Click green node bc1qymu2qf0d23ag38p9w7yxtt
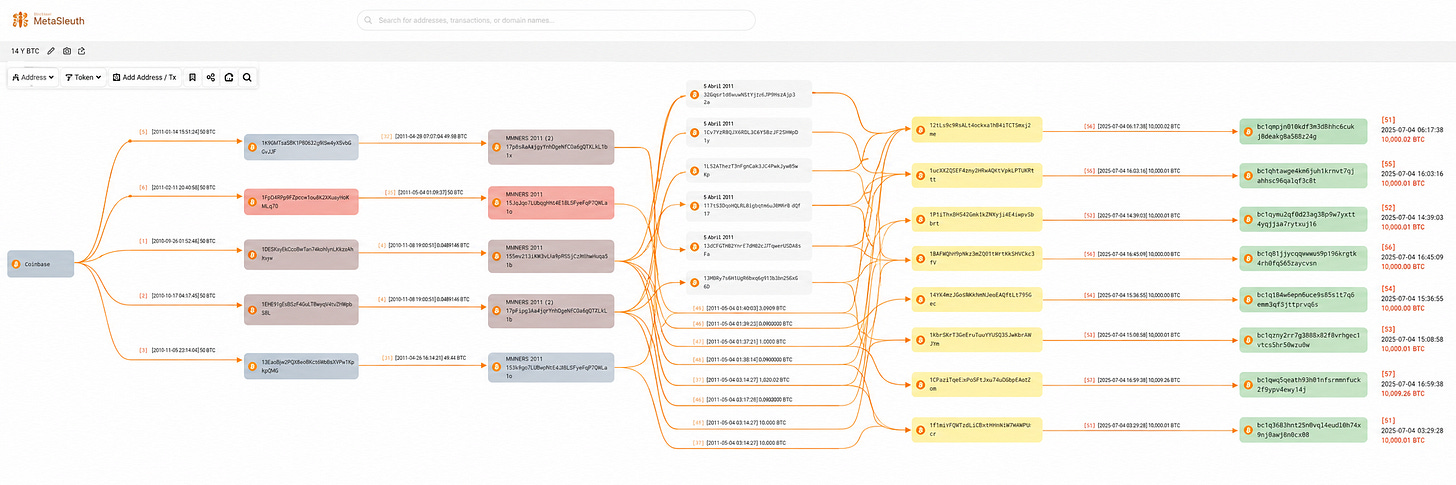Screen dimensions: 1456x485 coord(1302,219)
